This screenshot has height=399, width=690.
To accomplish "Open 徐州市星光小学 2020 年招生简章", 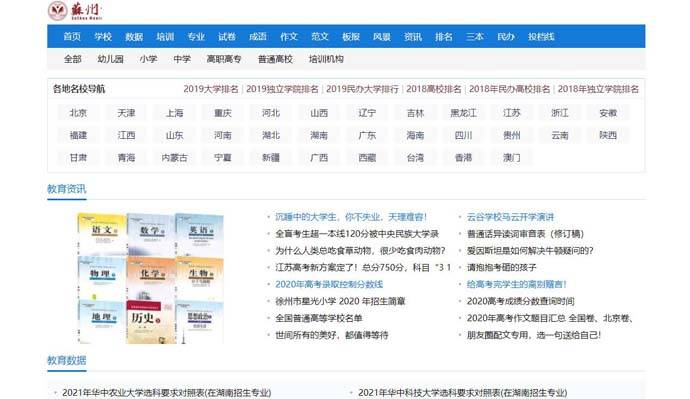I will pos(340,301).
